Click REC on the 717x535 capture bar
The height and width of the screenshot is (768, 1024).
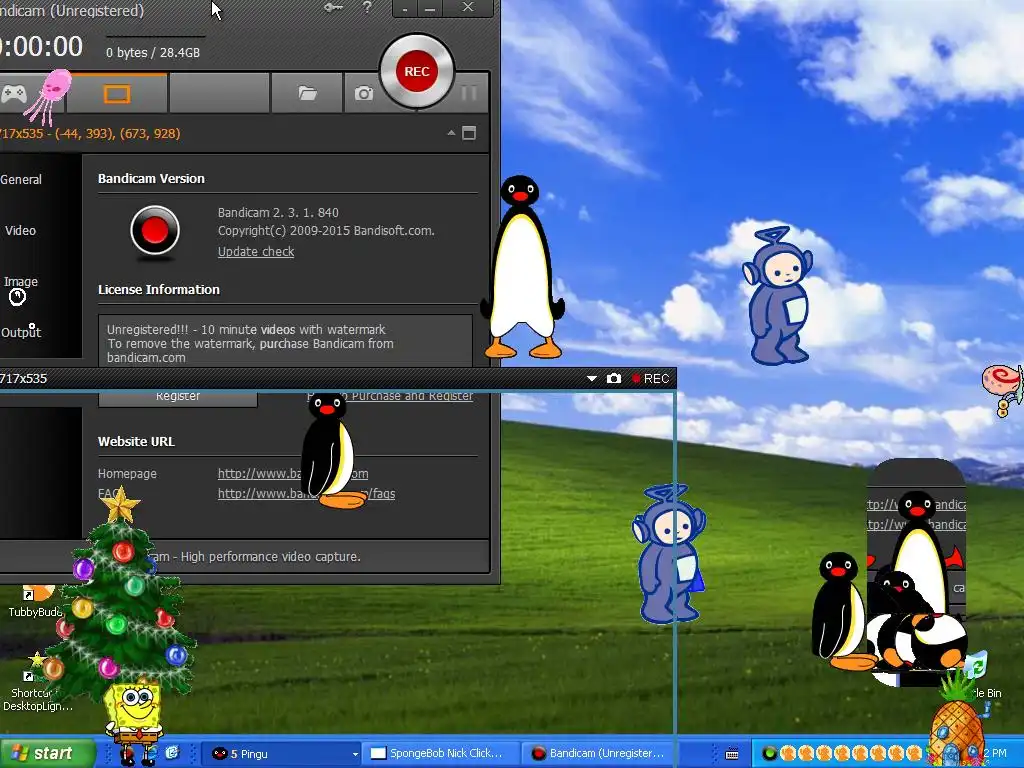pyautogui.click(x=650, y=379)
